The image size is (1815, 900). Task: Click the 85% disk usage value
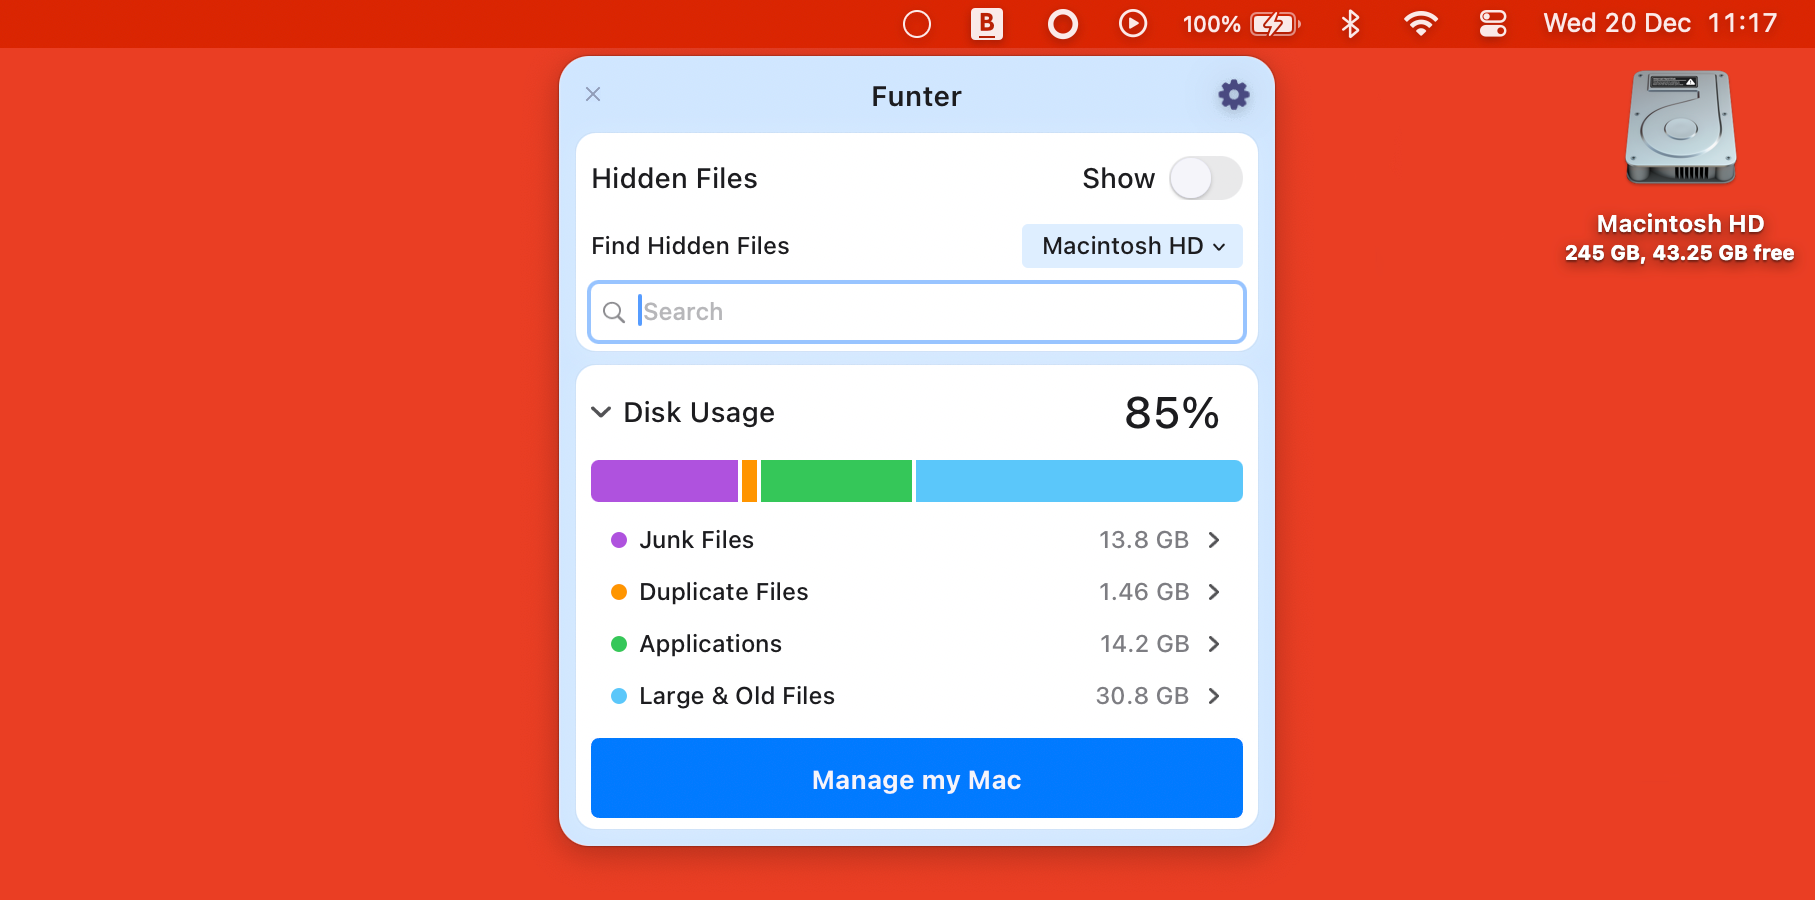point(1172,413)
